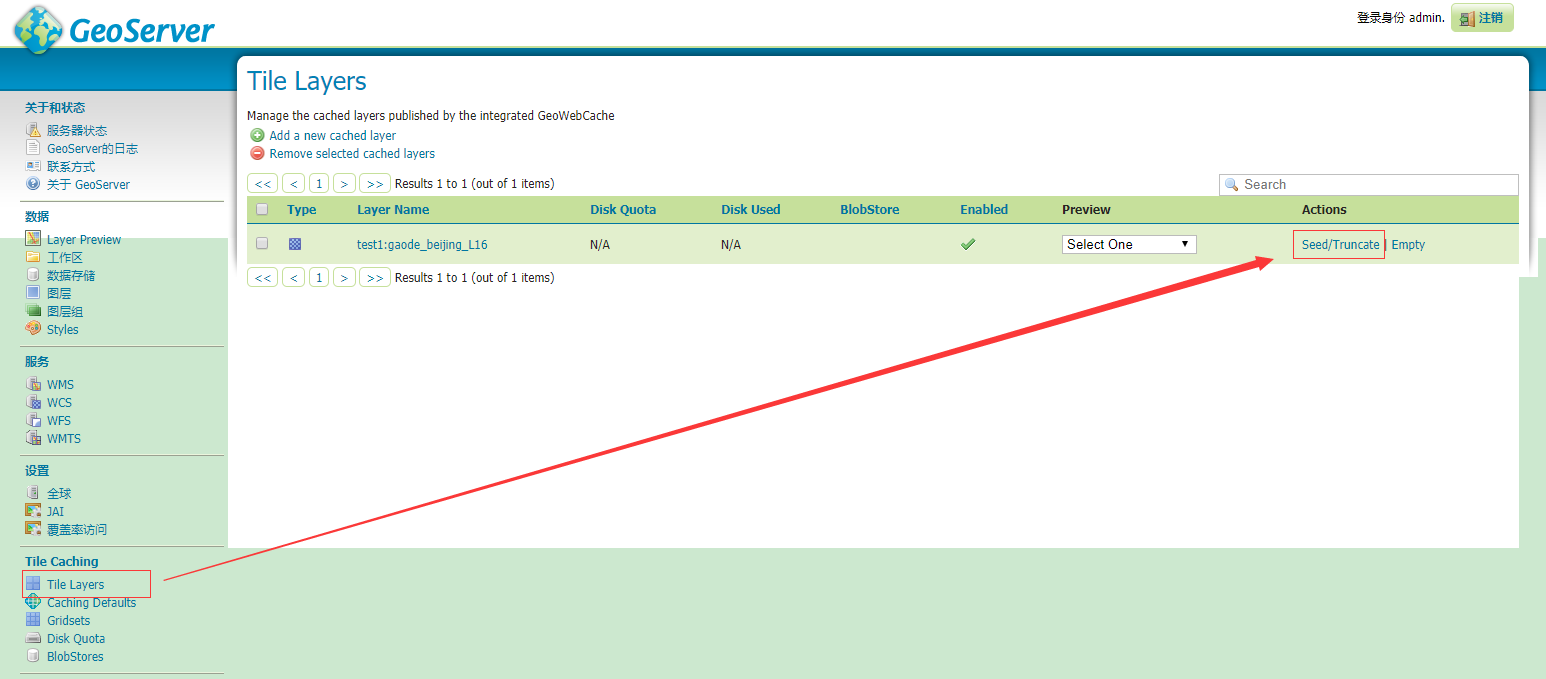Click Empty action for gaode_beijing_L16

[1408, 244]
